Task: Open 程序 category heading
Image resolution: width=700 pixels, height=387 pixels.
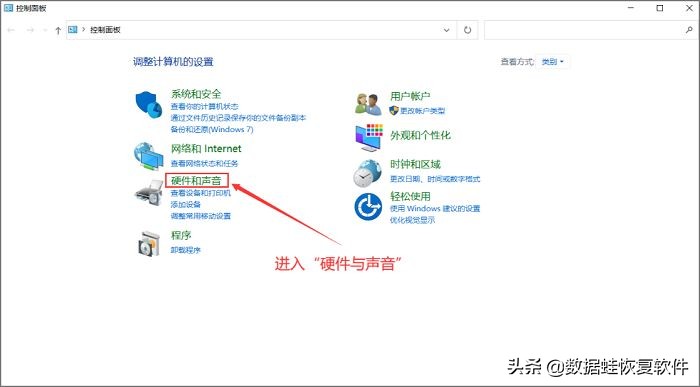Action: tap(181, 235)
